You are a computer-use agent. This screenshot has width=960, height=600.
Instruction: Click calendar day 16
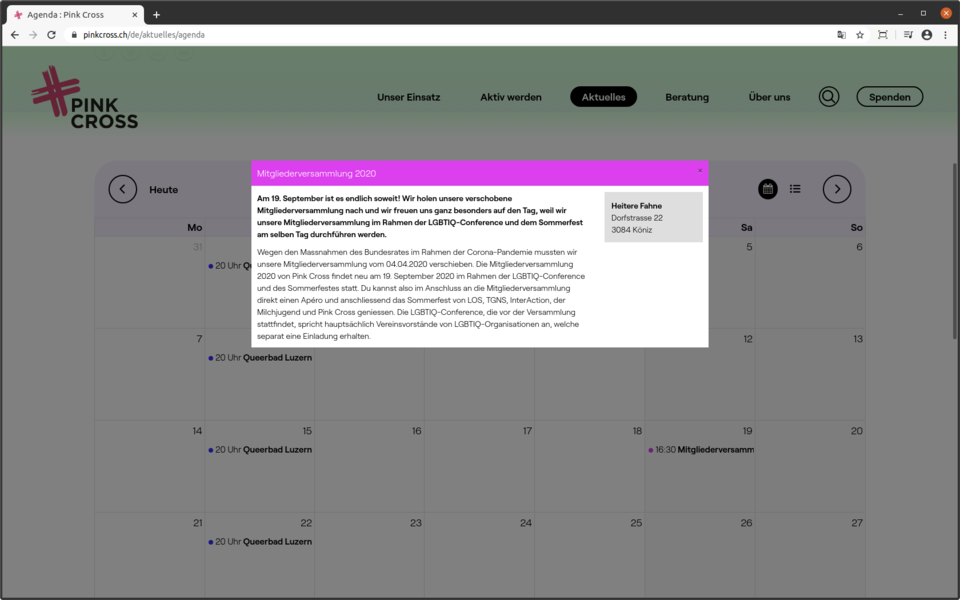tap(416, 431)
